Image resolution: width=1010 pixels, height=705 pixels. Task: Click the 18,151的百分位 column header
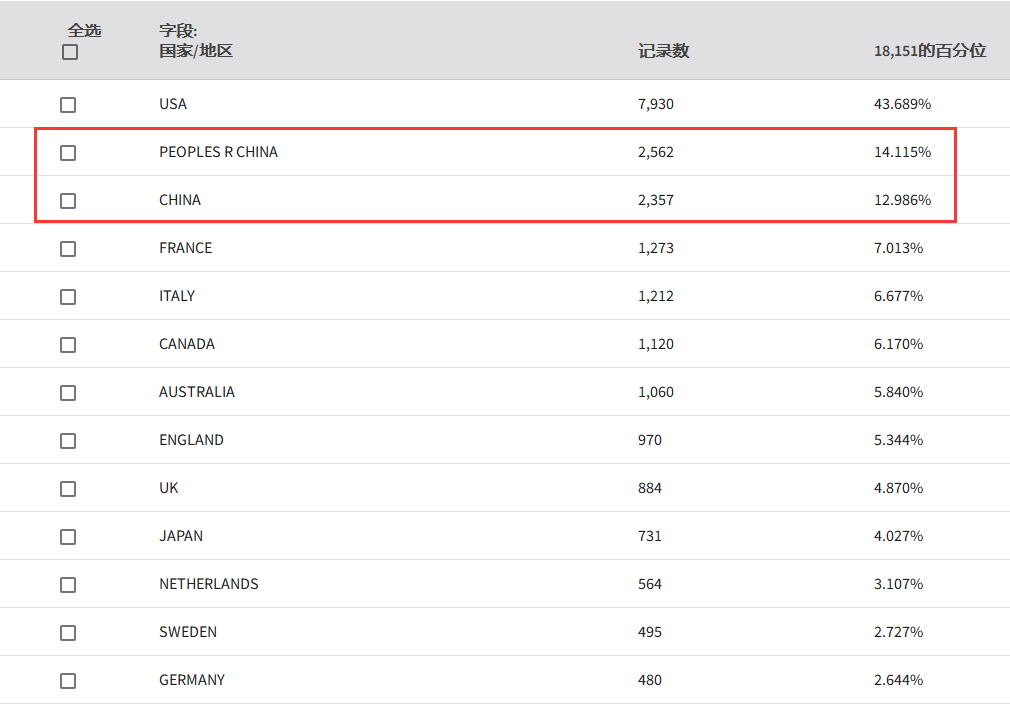coord(929,51)
